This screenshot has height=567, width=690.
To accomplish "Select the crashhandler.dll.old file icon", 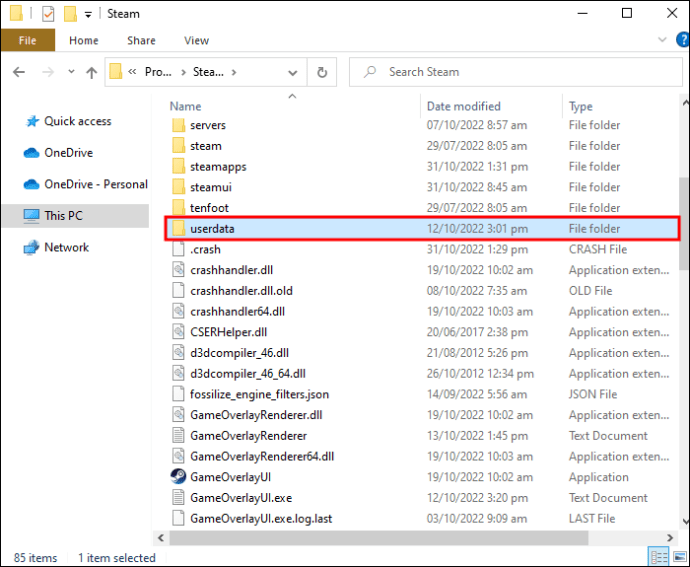I will pos(178,291).
